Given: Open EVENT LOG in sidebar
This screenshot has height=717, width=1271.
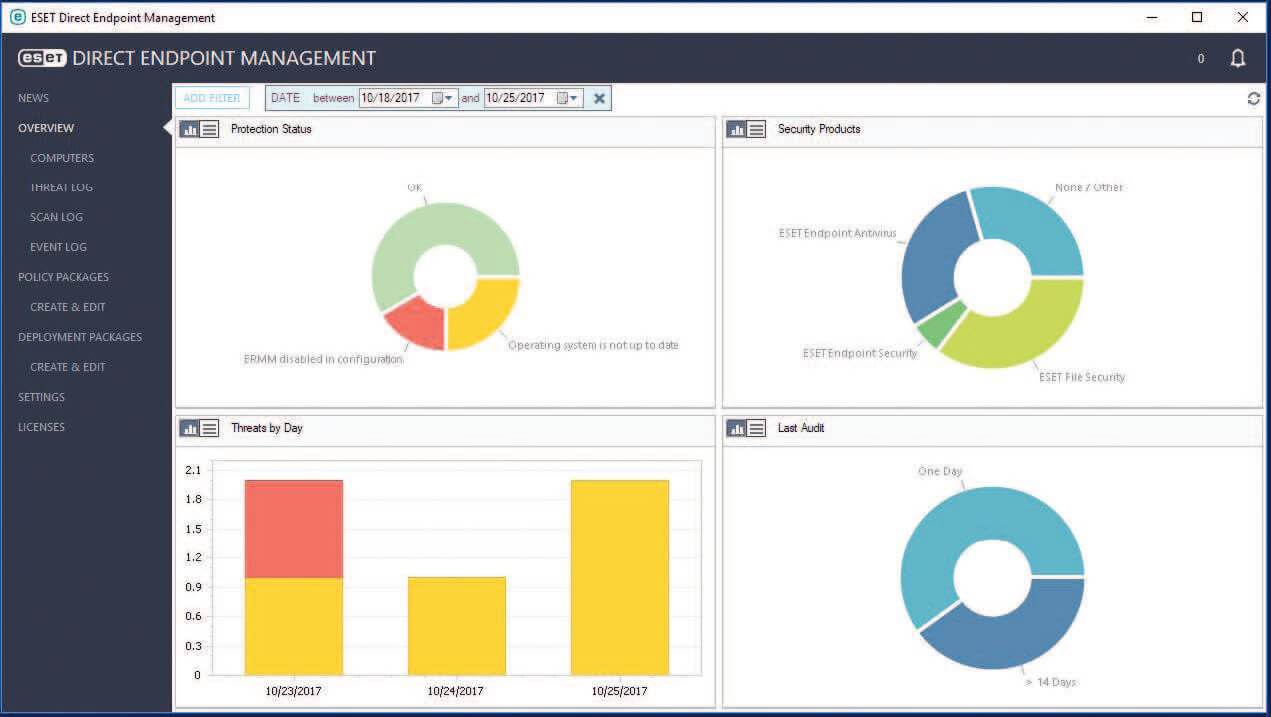Looking at the screenshot, I should tap(58, 247).
